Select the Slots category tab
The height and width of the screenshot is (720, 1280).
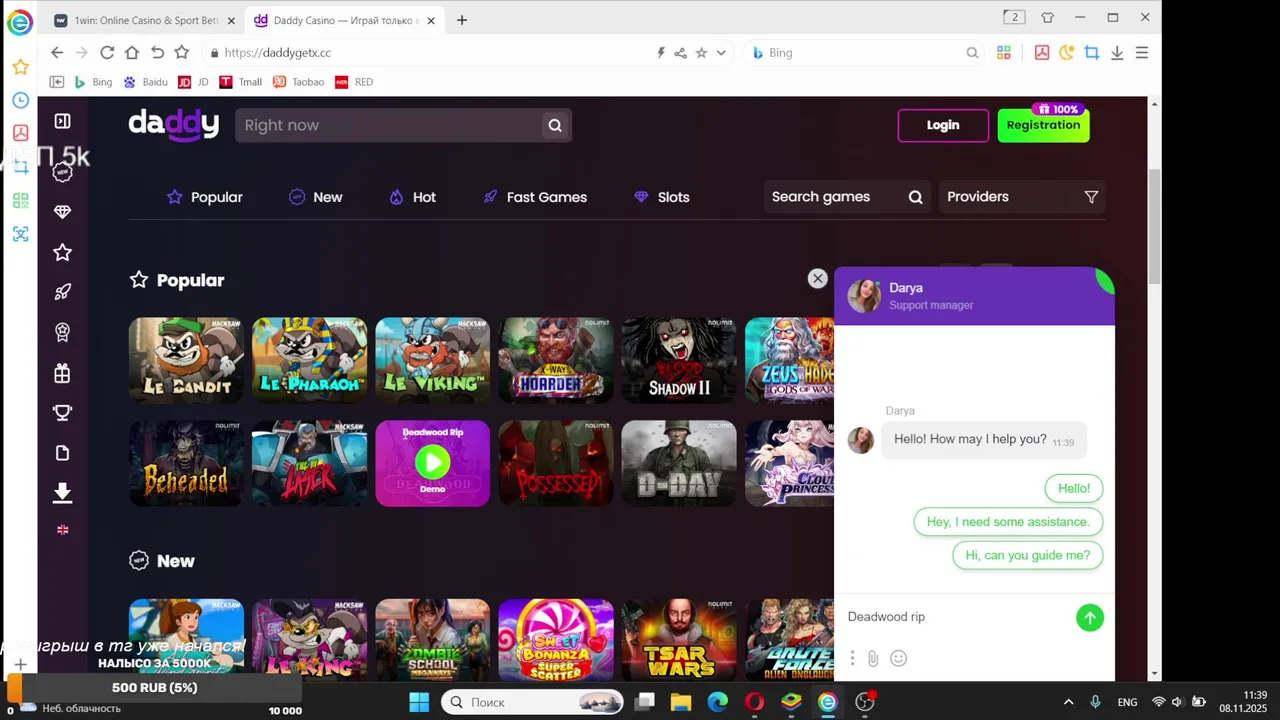point(662,197)
